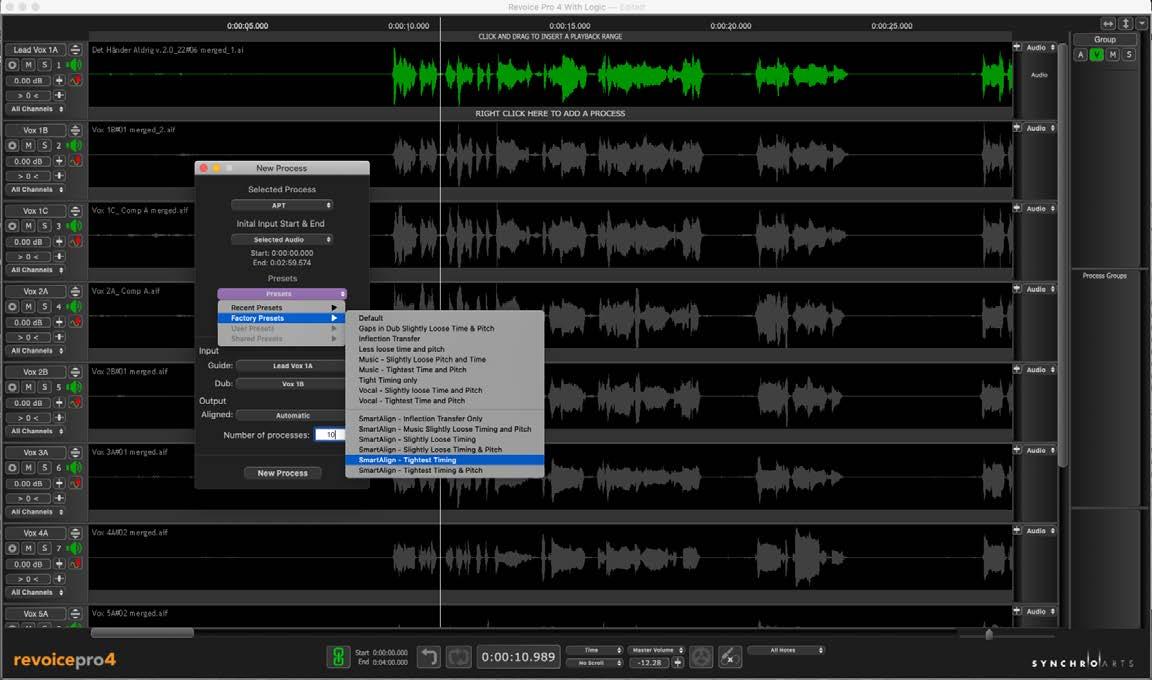Image resolution: width=1152 pixels, height=680 pixels.
Task: Open the No Scroll dropdown
Action: pyautogui.click(x=594, y=662)
